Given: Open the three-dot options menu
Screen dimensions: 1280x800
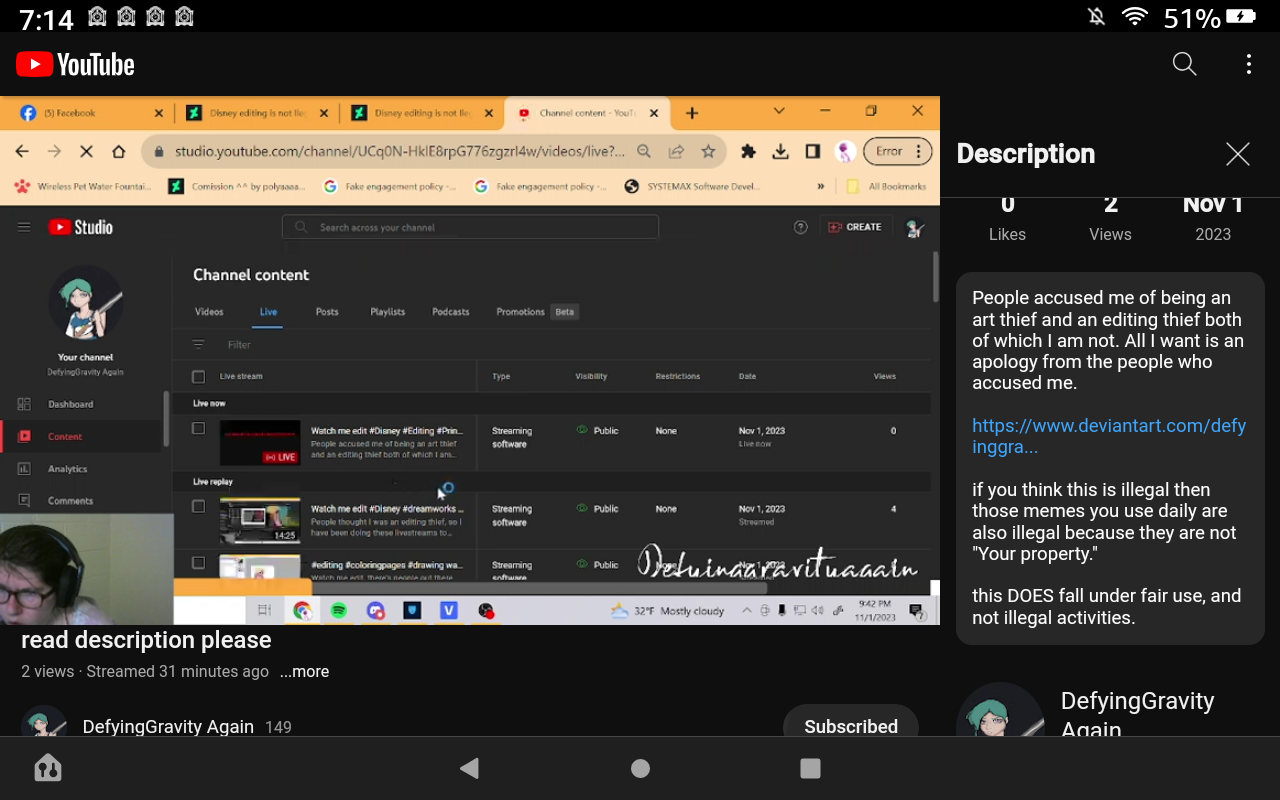Looking at the screenshot, I should [x=1248, y=64].
